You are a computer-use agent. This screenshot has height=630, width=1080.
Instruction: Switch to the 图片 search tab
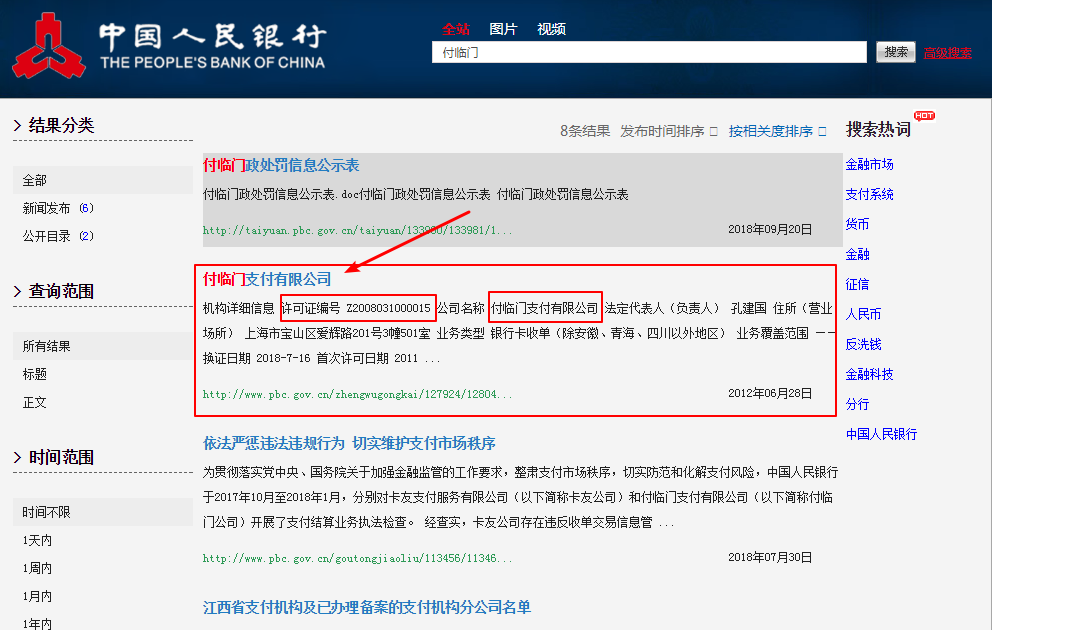pos(505,29)
